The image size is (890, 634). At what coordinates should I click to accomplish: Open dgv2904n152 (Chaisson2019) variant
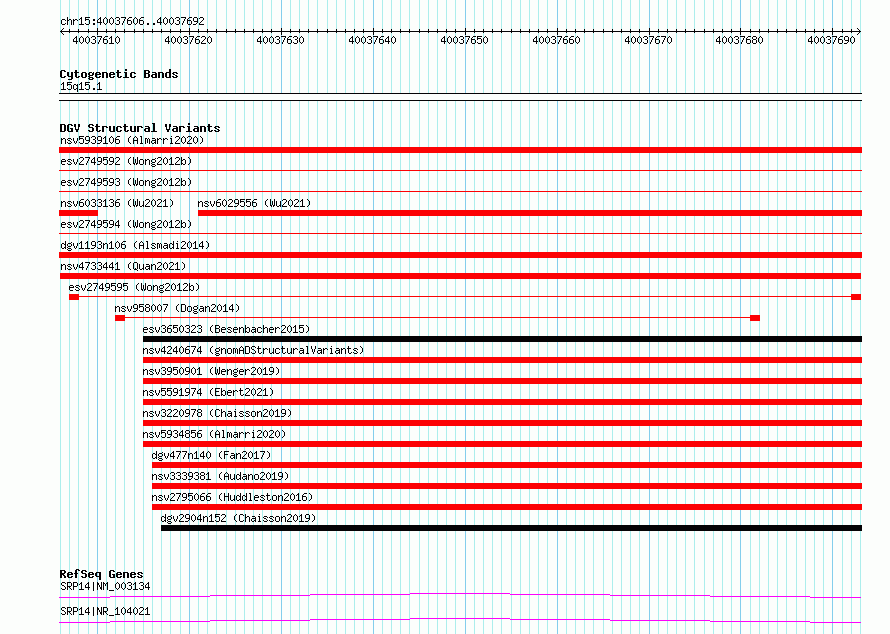(238, 518)
